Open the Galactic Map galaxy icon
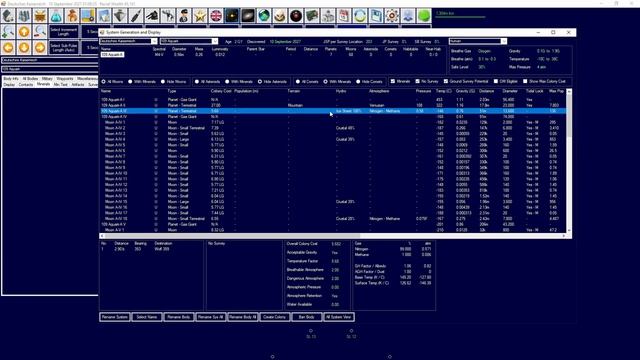Viewport: 640px width, 360px height. [248, 16]
